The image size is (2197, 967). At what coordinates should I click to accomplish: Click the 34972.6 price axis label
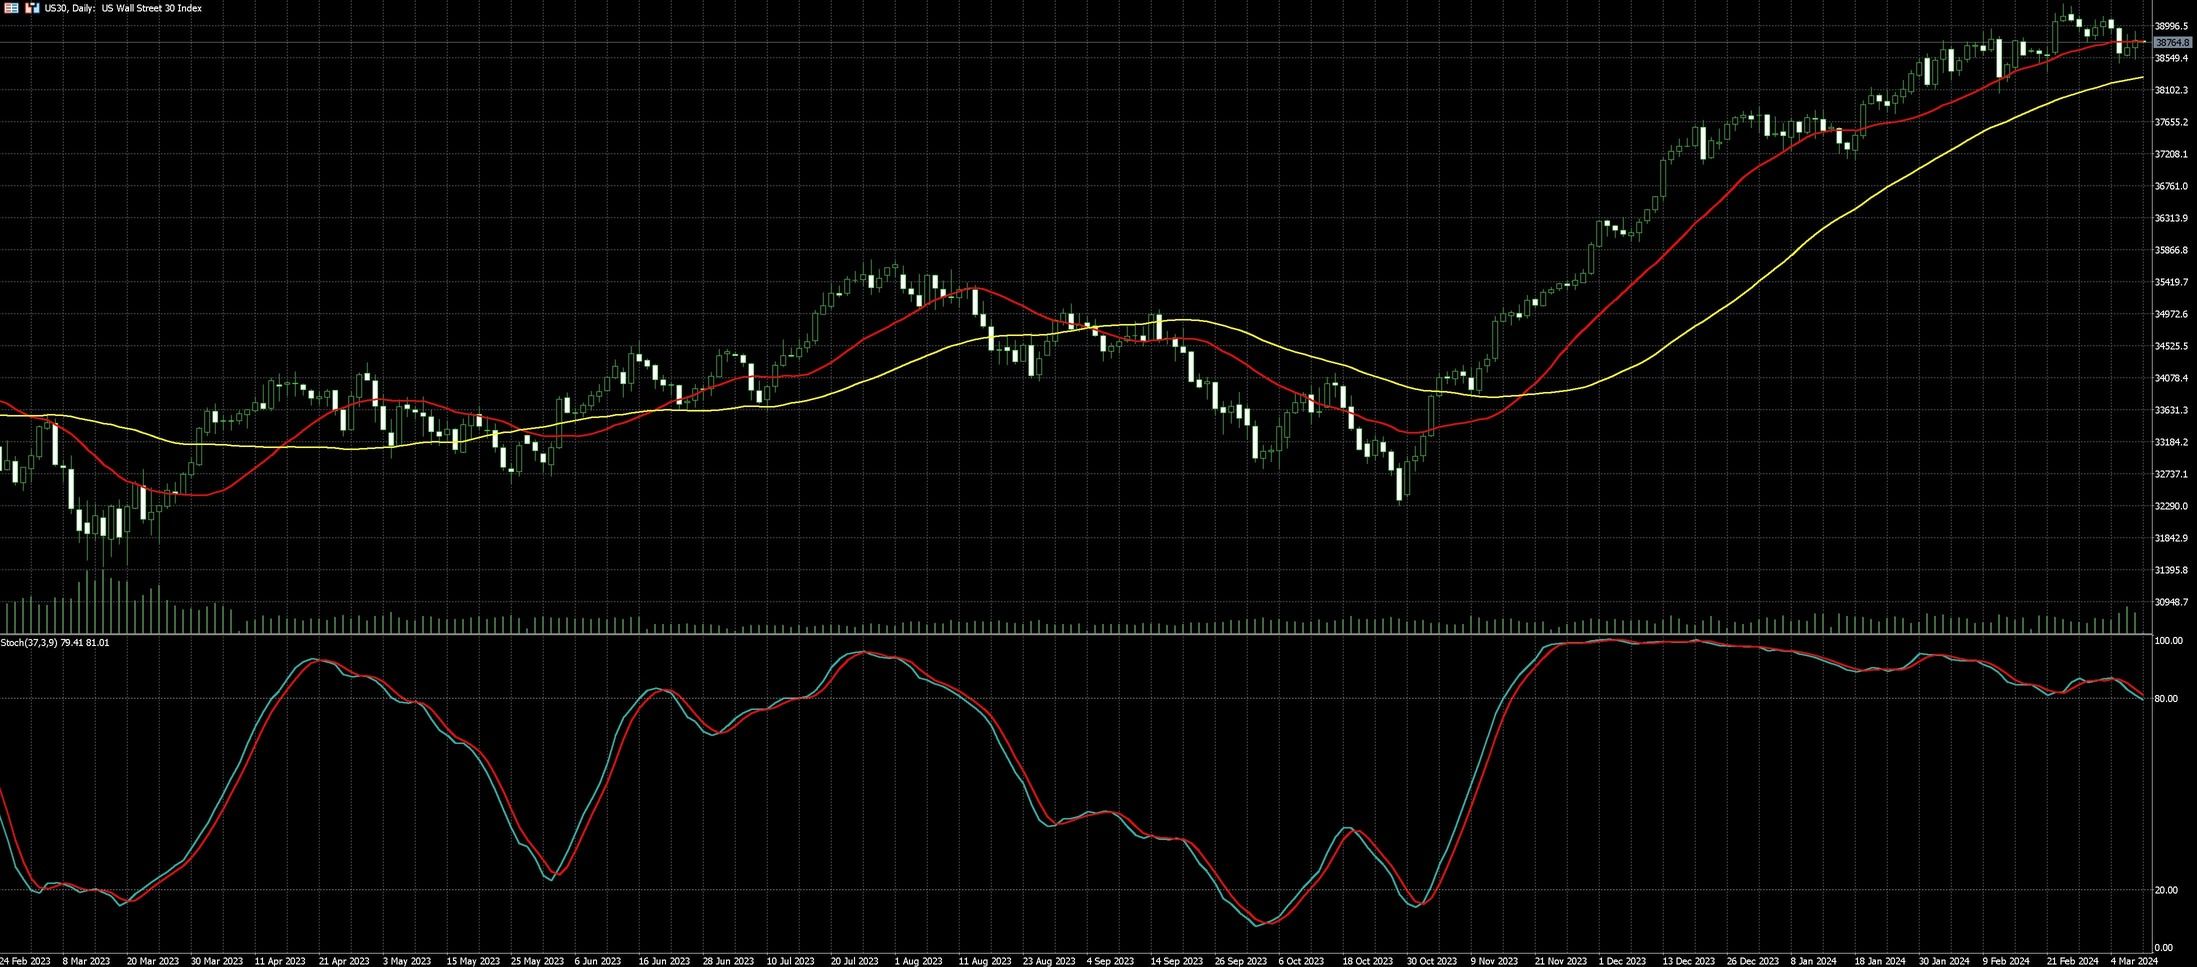pyautogui.click(x=2170, y=314)
